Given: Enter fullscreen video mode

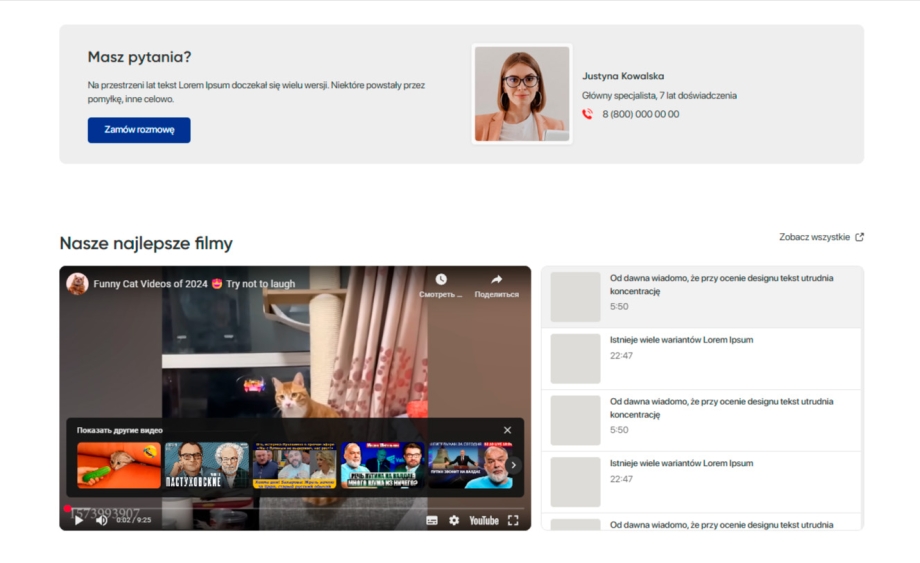Looking at the screenshot, I should 513,520.
